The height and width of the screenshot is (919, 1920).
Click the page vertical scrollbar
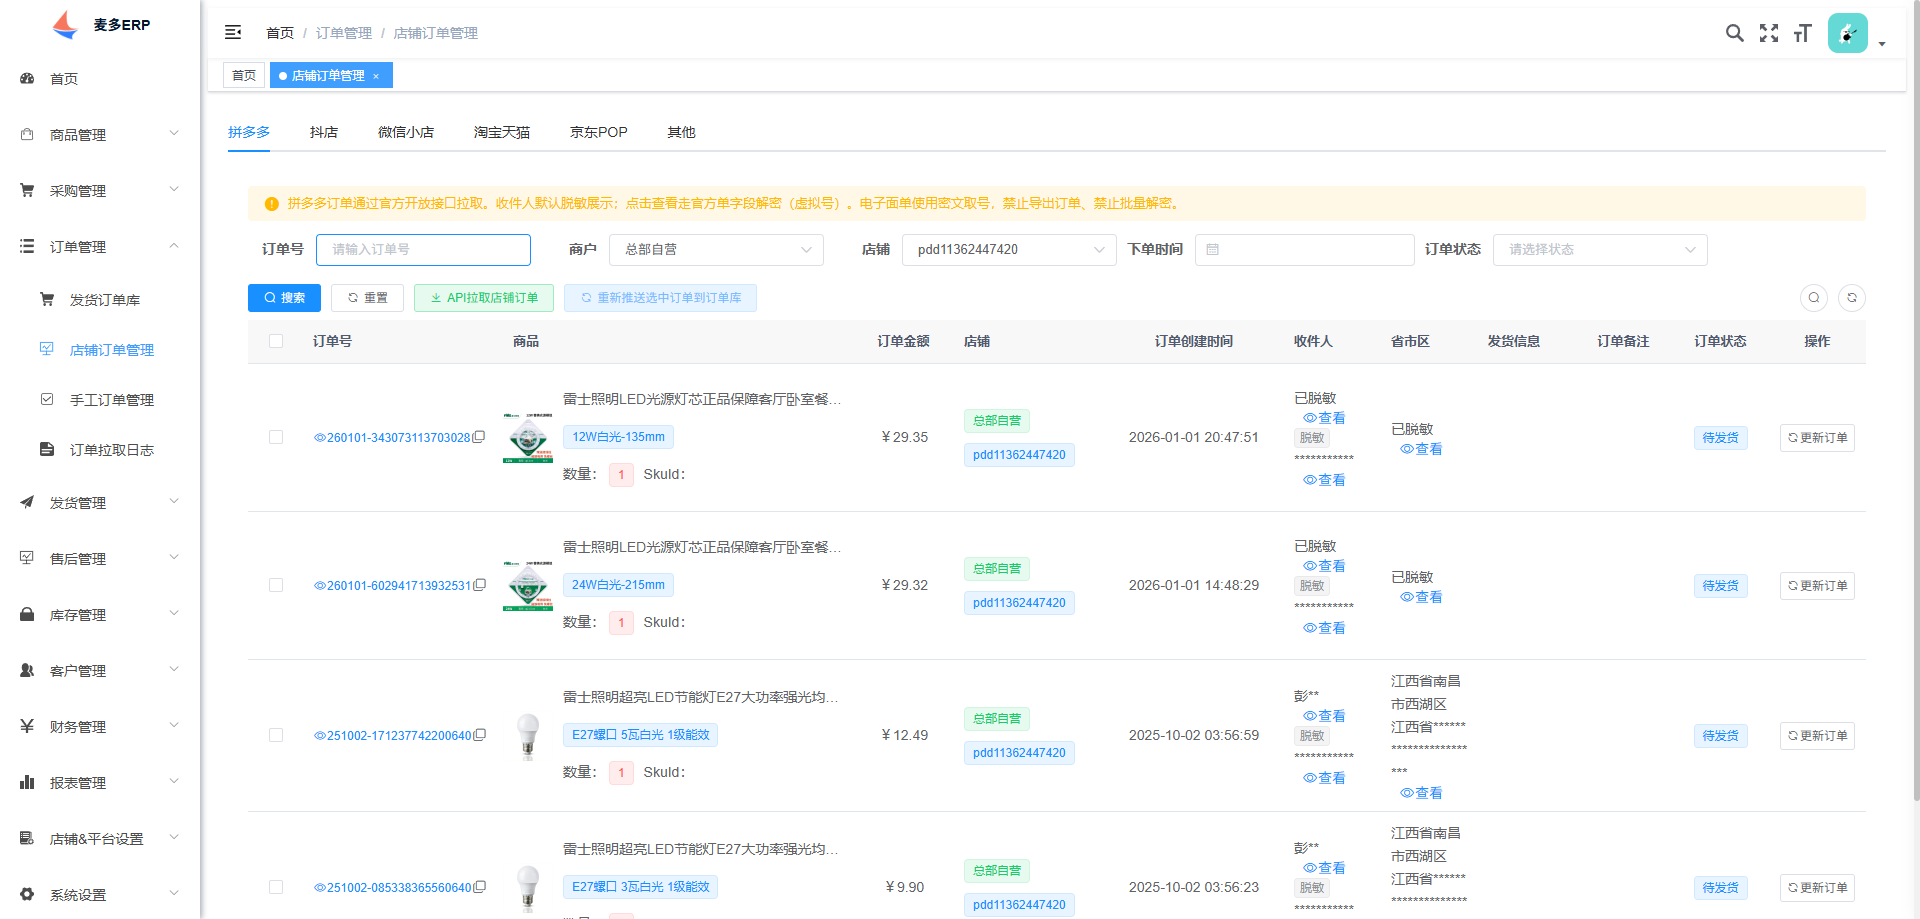tap(1915, 400)
